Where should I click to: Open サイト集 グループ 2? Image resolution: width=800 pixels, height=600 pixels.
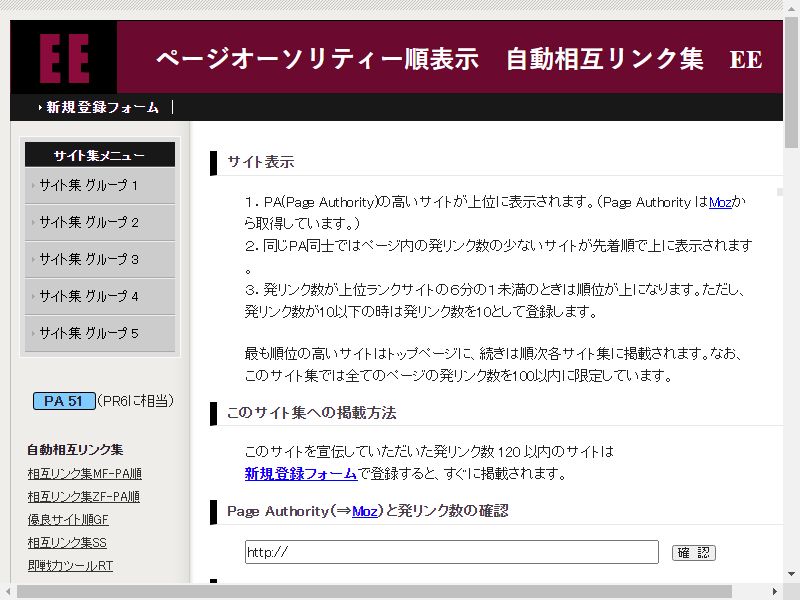(99, 222)
